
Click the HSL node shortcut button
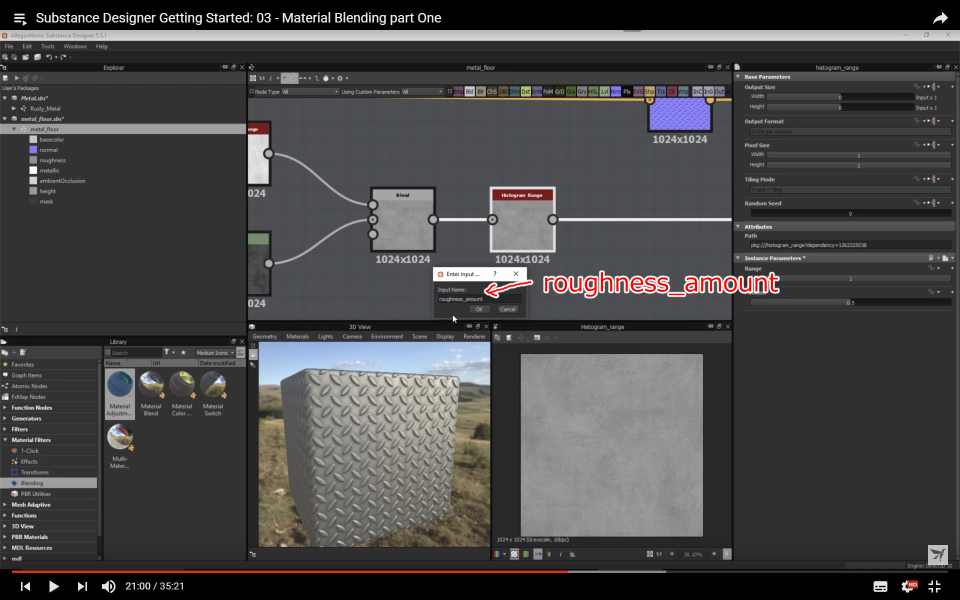tap(593, 91)
